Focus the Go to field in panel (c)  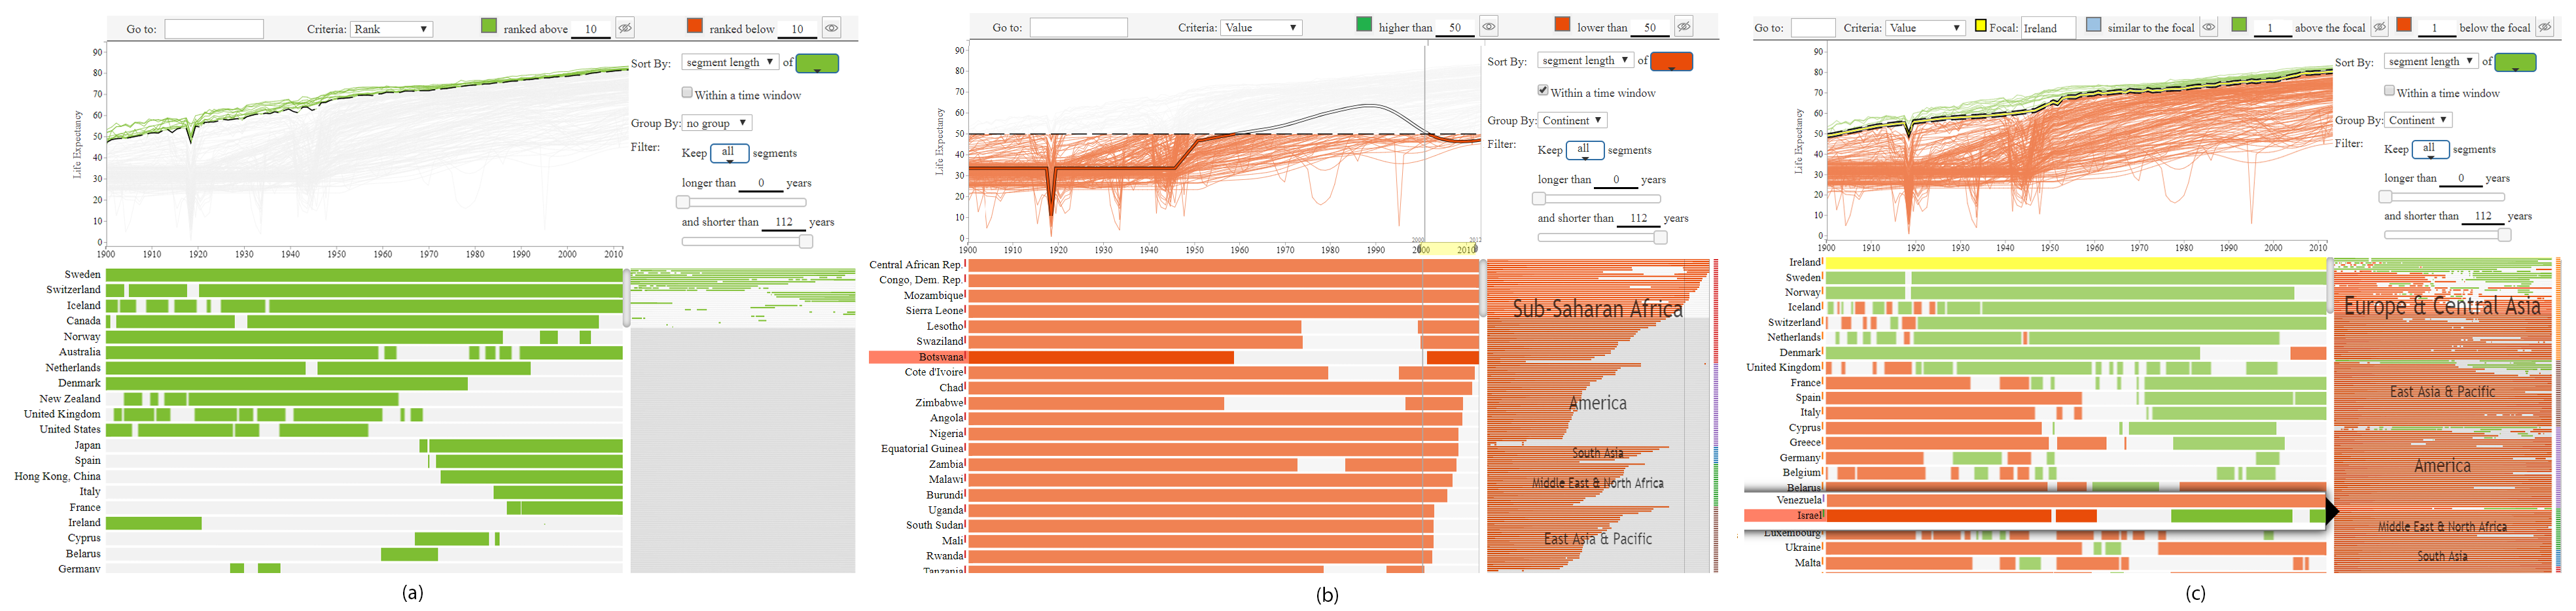(x=1813, y=28)
